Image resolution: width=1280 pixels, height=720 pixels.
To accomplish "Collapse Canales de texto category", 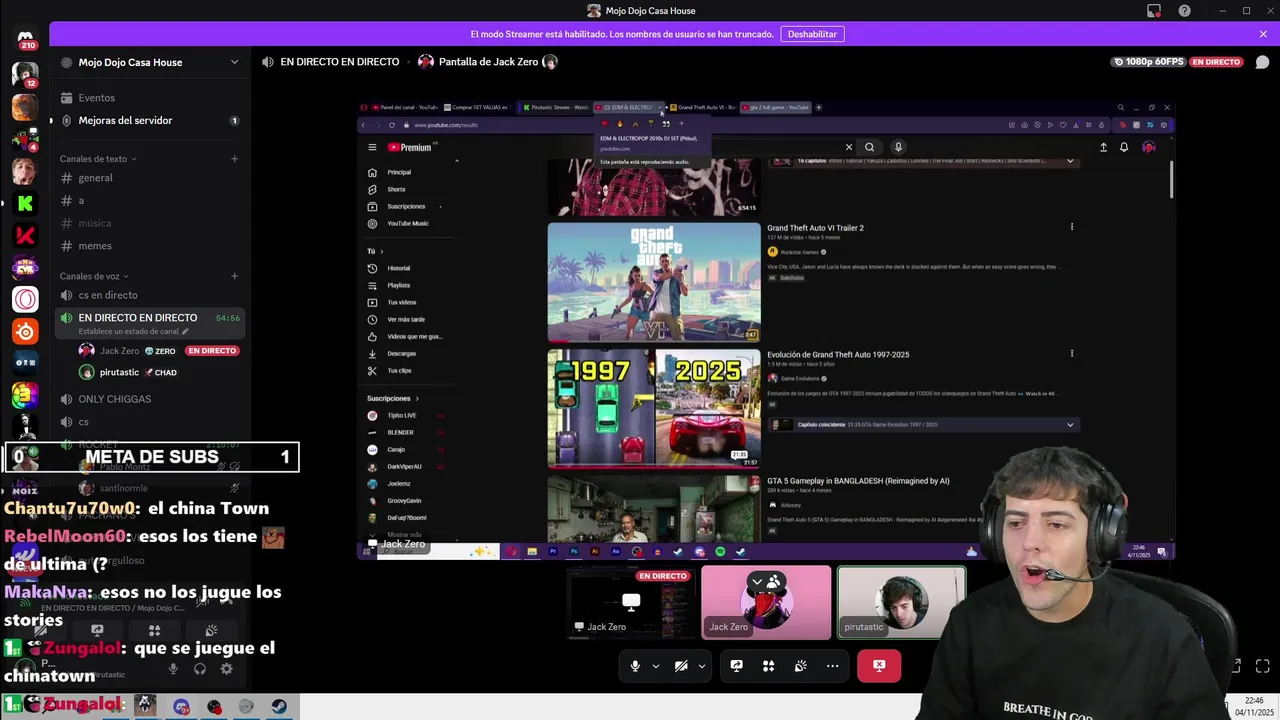I will [98, 159].
